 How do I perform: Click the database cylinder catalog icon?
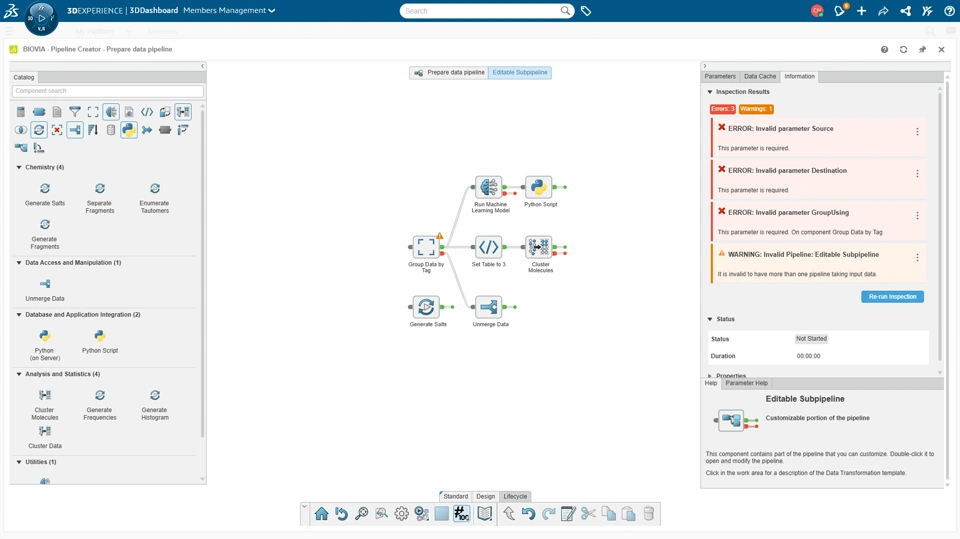(111, 130)
